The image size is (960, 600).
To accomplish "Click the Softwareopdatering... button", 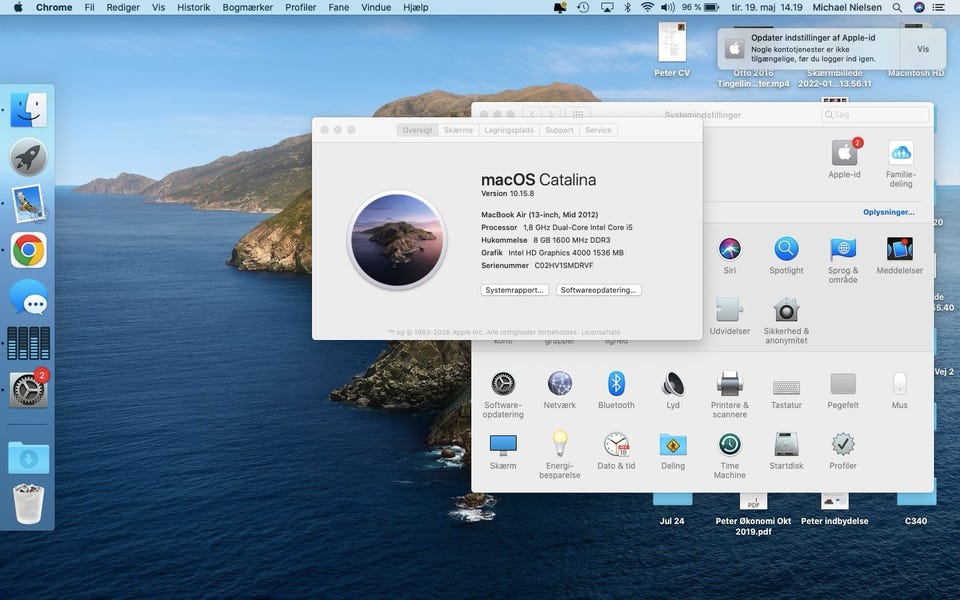I will [x=598, y=290].
